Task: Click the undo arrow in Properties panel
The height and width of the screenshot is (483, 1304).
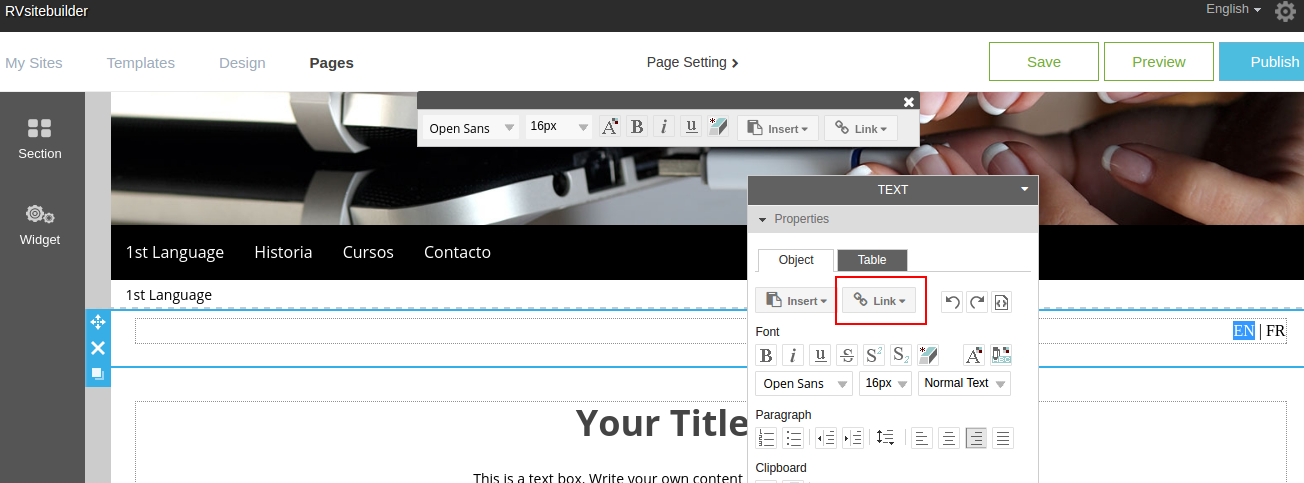Action: pyautogui.click(x=952, y=302)
